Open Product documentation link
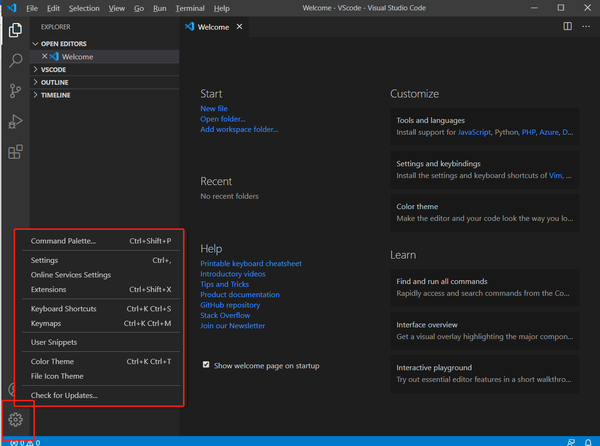 pos(240,295)
